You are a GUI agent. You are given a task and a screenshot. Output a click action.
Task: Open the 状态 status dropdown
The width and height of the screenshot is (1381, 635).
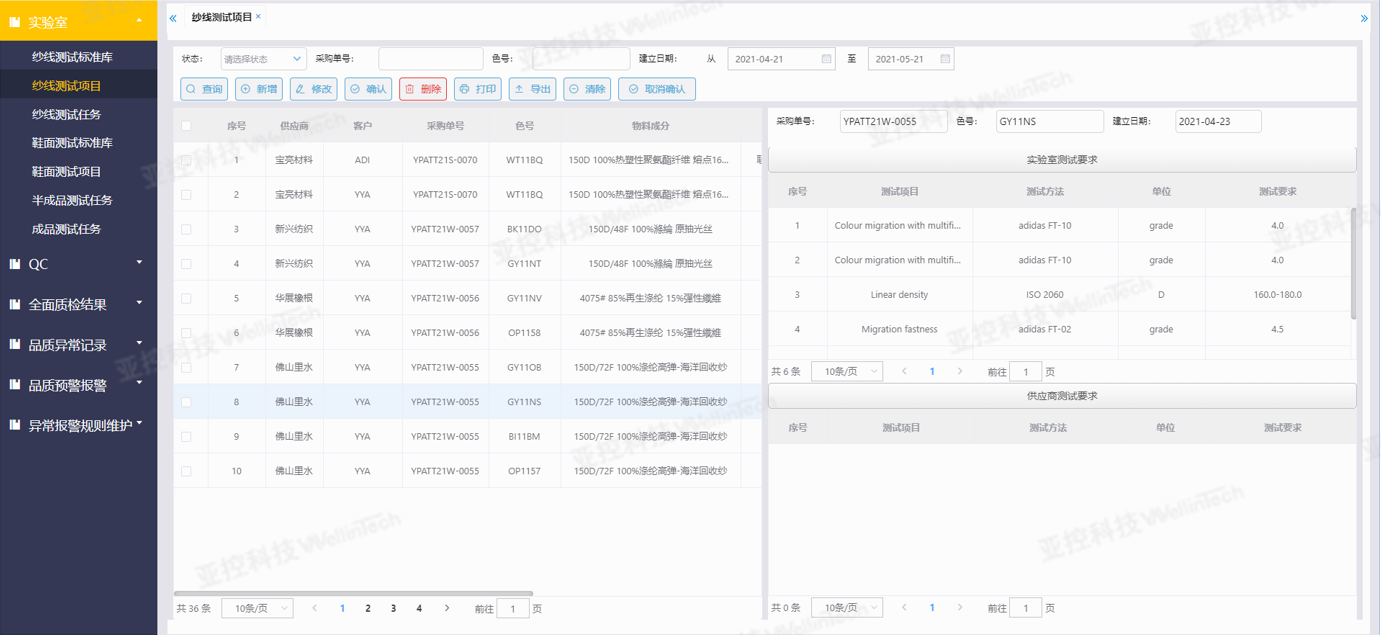(263, 59)
